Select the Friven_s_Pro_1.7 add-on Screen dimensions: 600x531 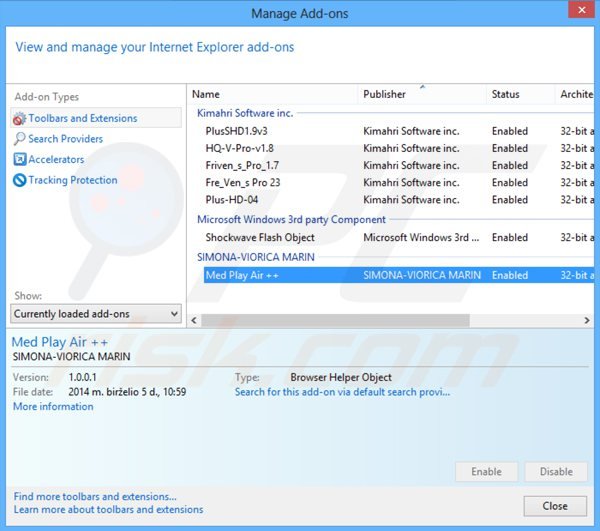tap(242, 166)
